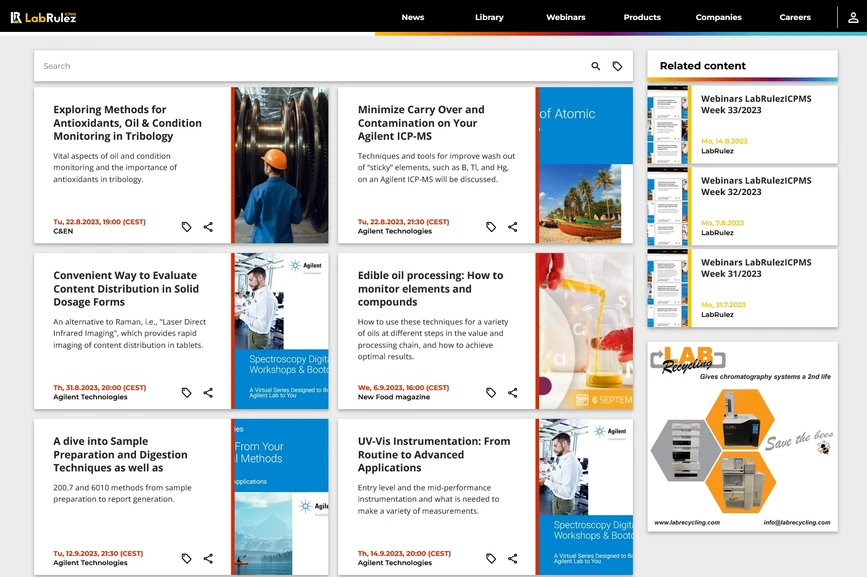Click tag icon on UV-Vis Instrumentation card
Screen dimensions: 867x577
490,558
